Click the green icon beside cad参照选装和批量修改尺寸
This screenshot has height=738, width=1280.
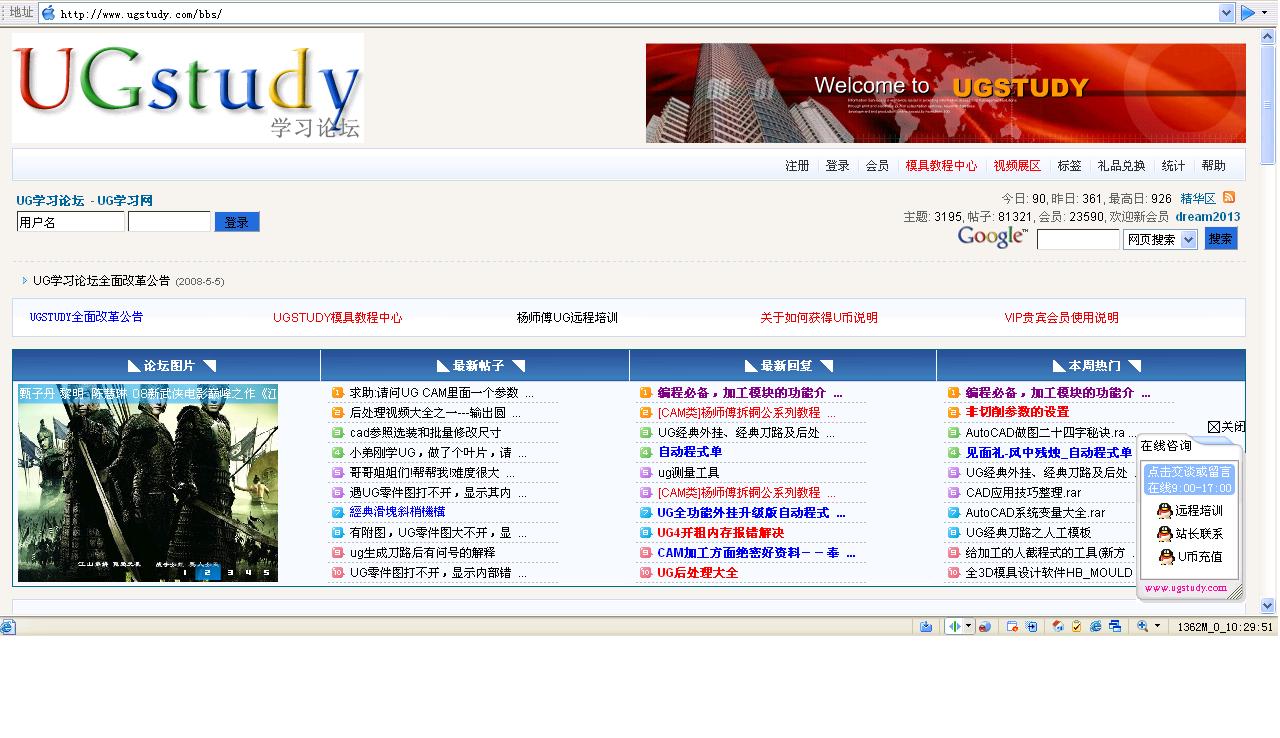tap(338, 433)
